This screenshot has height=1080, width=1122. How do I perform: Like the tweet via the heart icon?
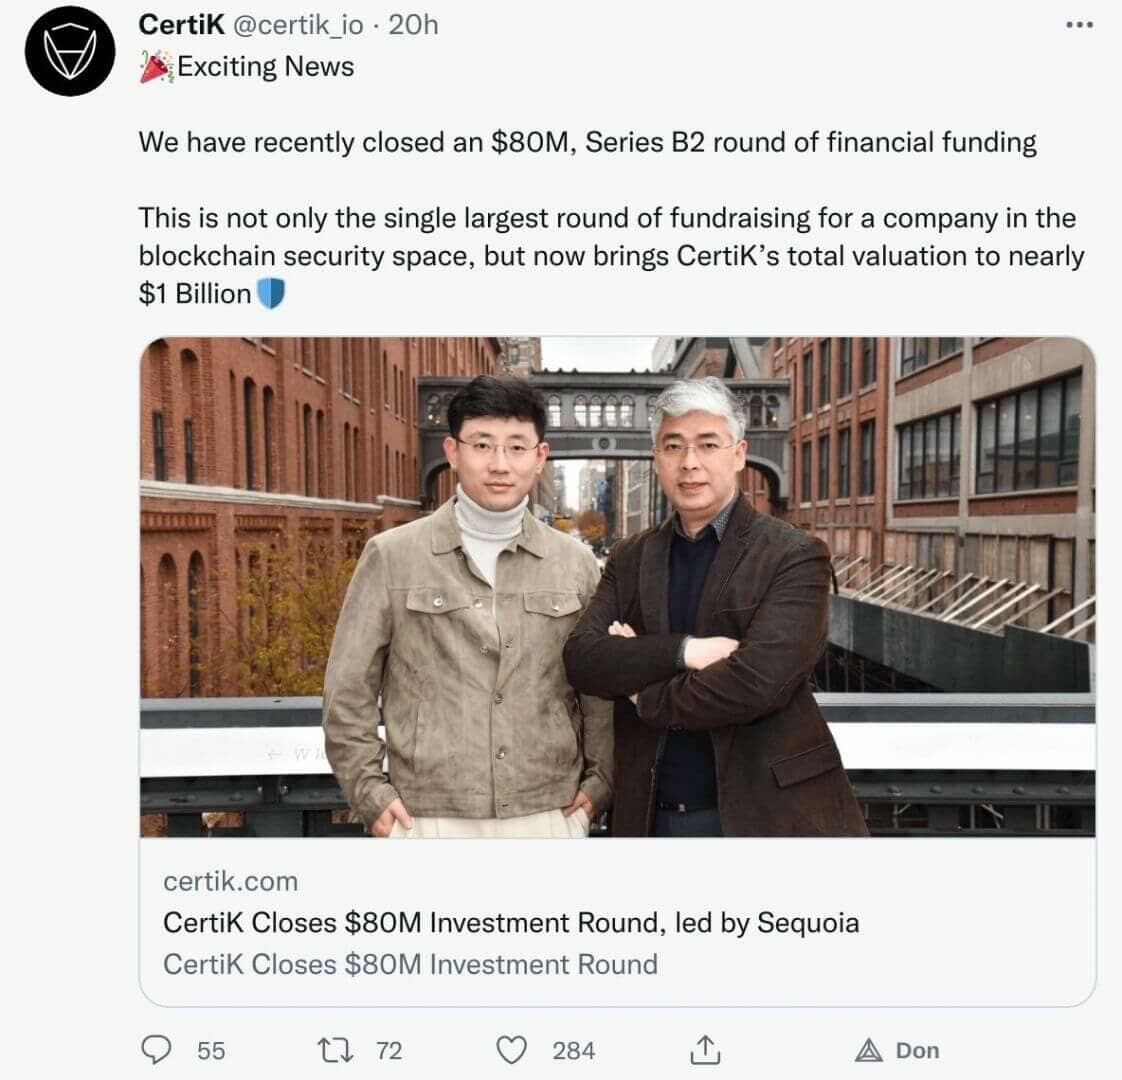coord(513,1051)
